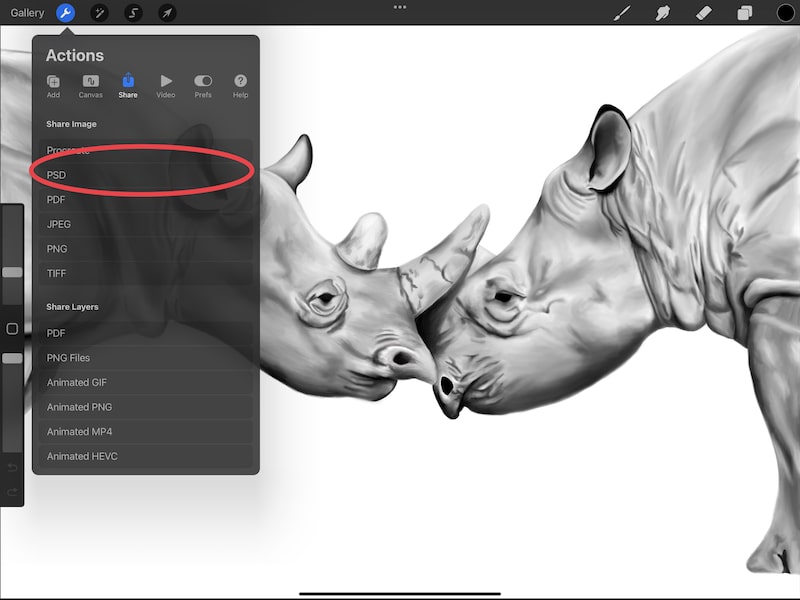
Task: Open the Layers panel icon
Action: coord(744,13)
